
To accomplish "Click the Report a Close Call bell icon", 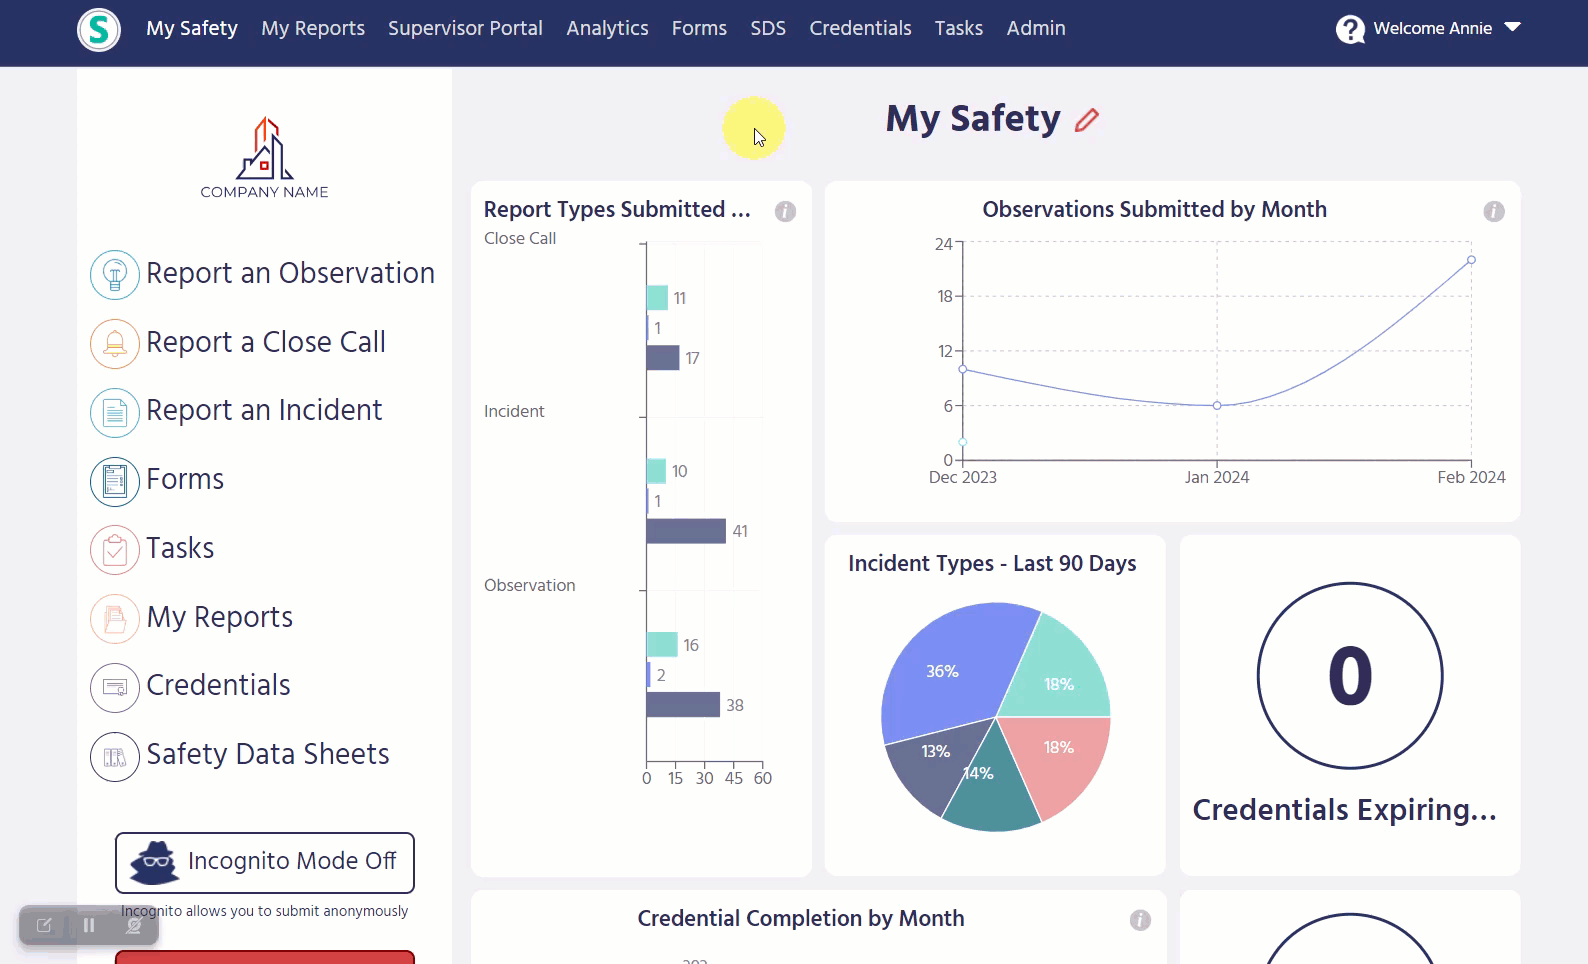I will (115, 343).
